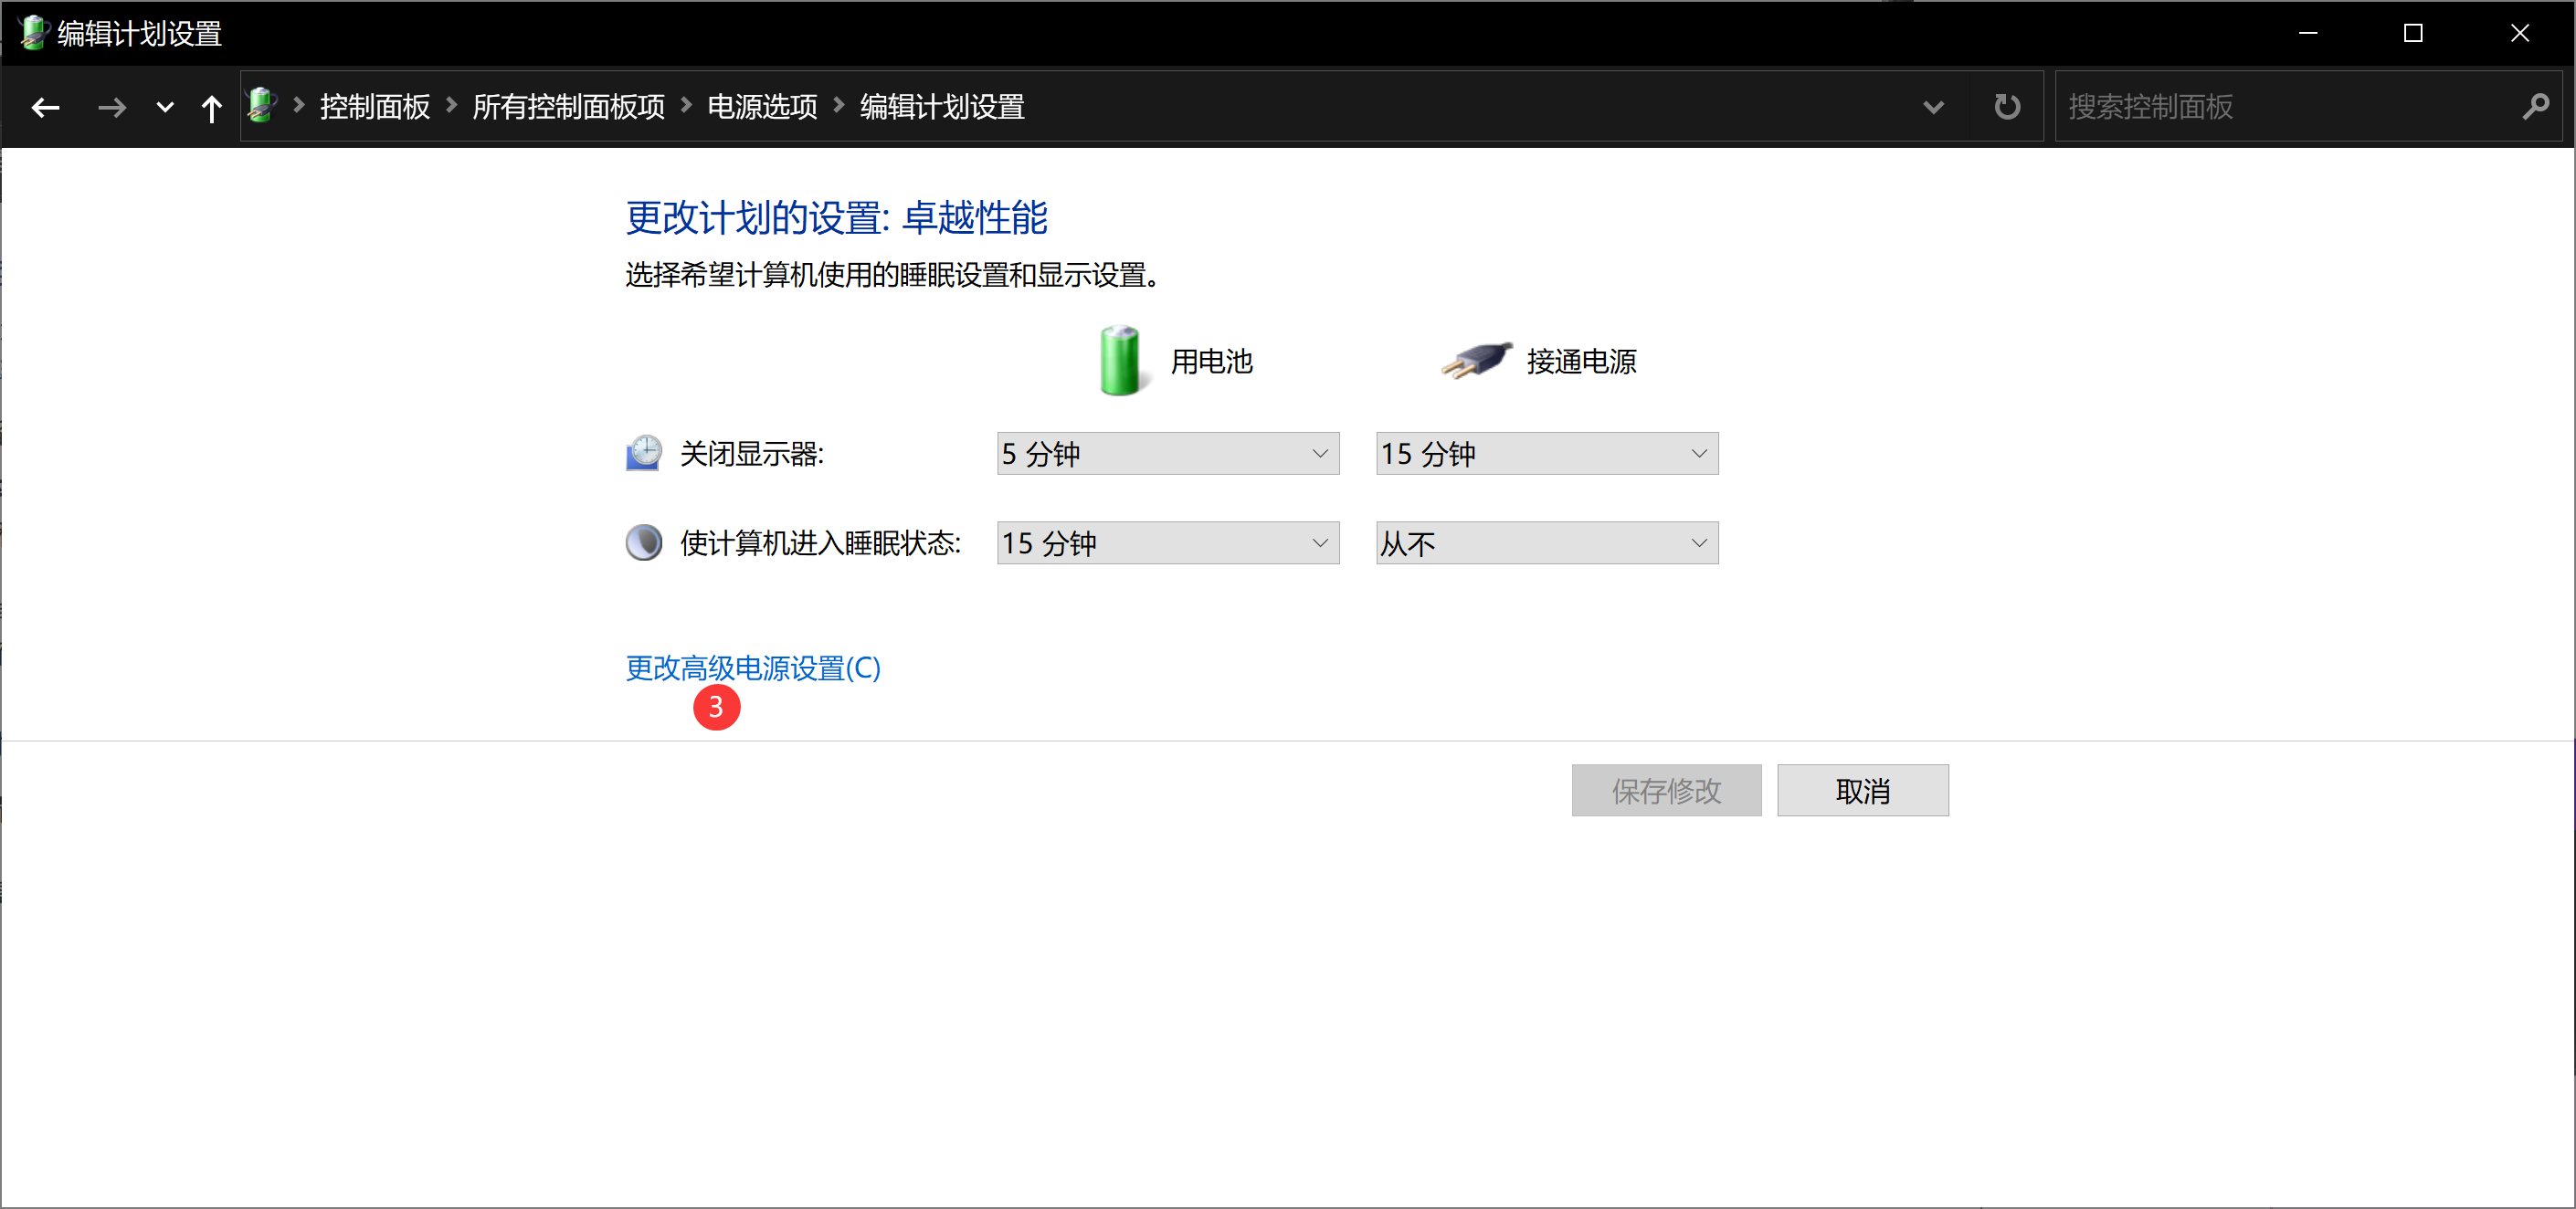Expand the address bar history dropdown
2576x1209 pixels.
[1933, 107]
